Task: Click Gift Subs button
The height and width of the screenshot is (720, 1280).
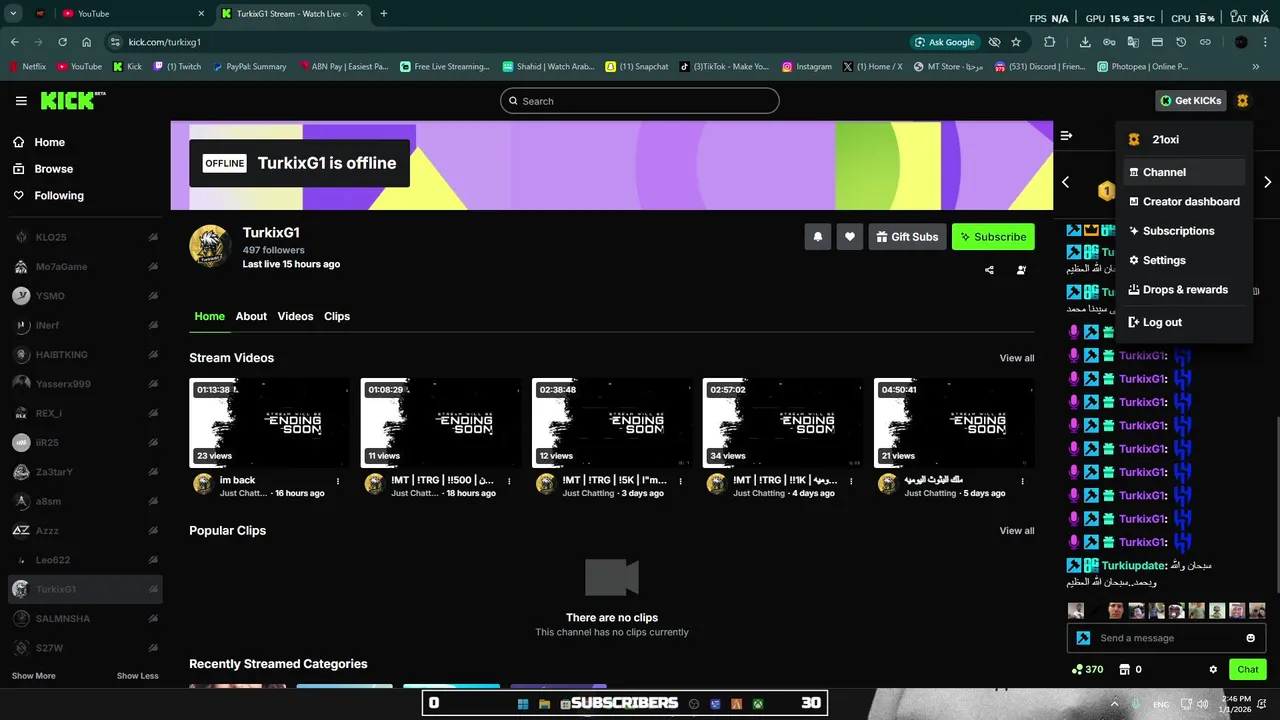Action: pos(907,237)
